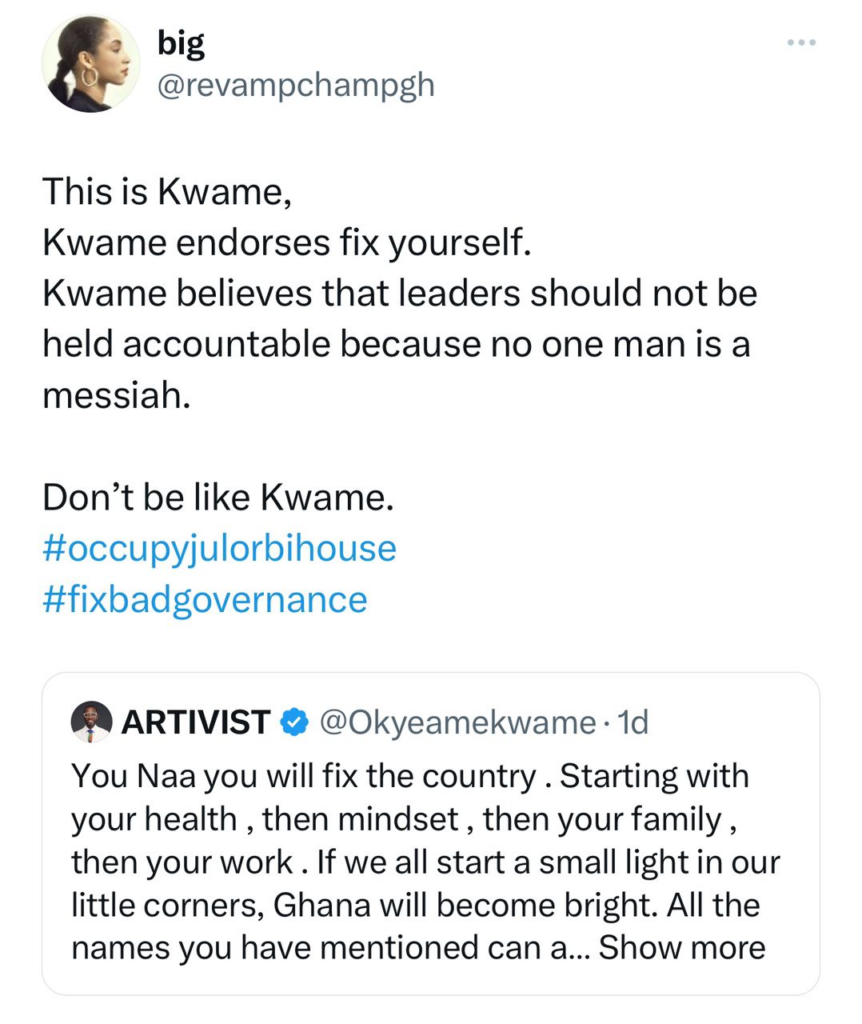This screenshot has width=862, height=1024.
Task: Click the word "messiah." in the tweet
Action: pos(114,396)
